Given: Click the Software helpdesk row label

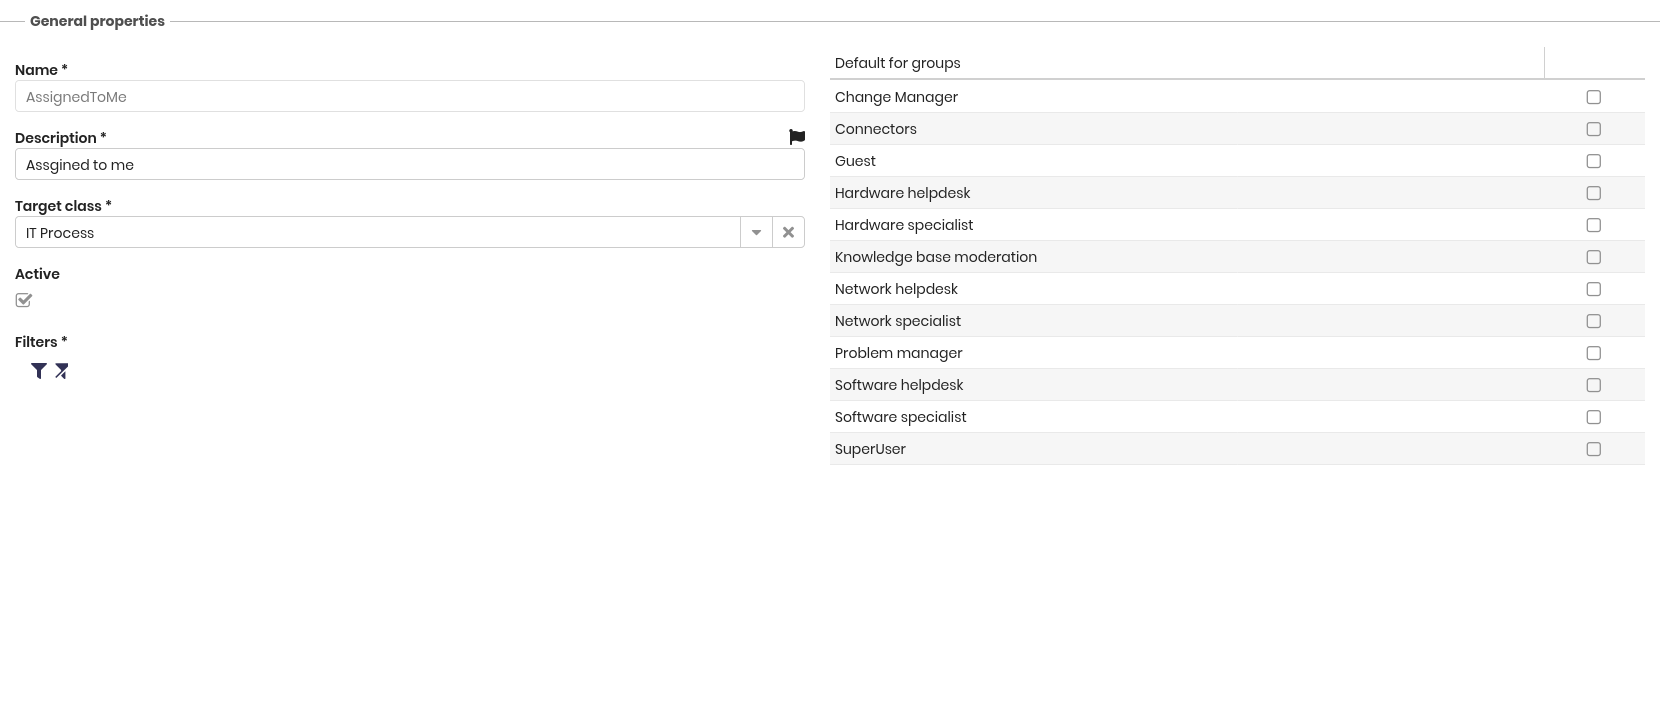Looking at the screenshot, I should tap(898, 385).
